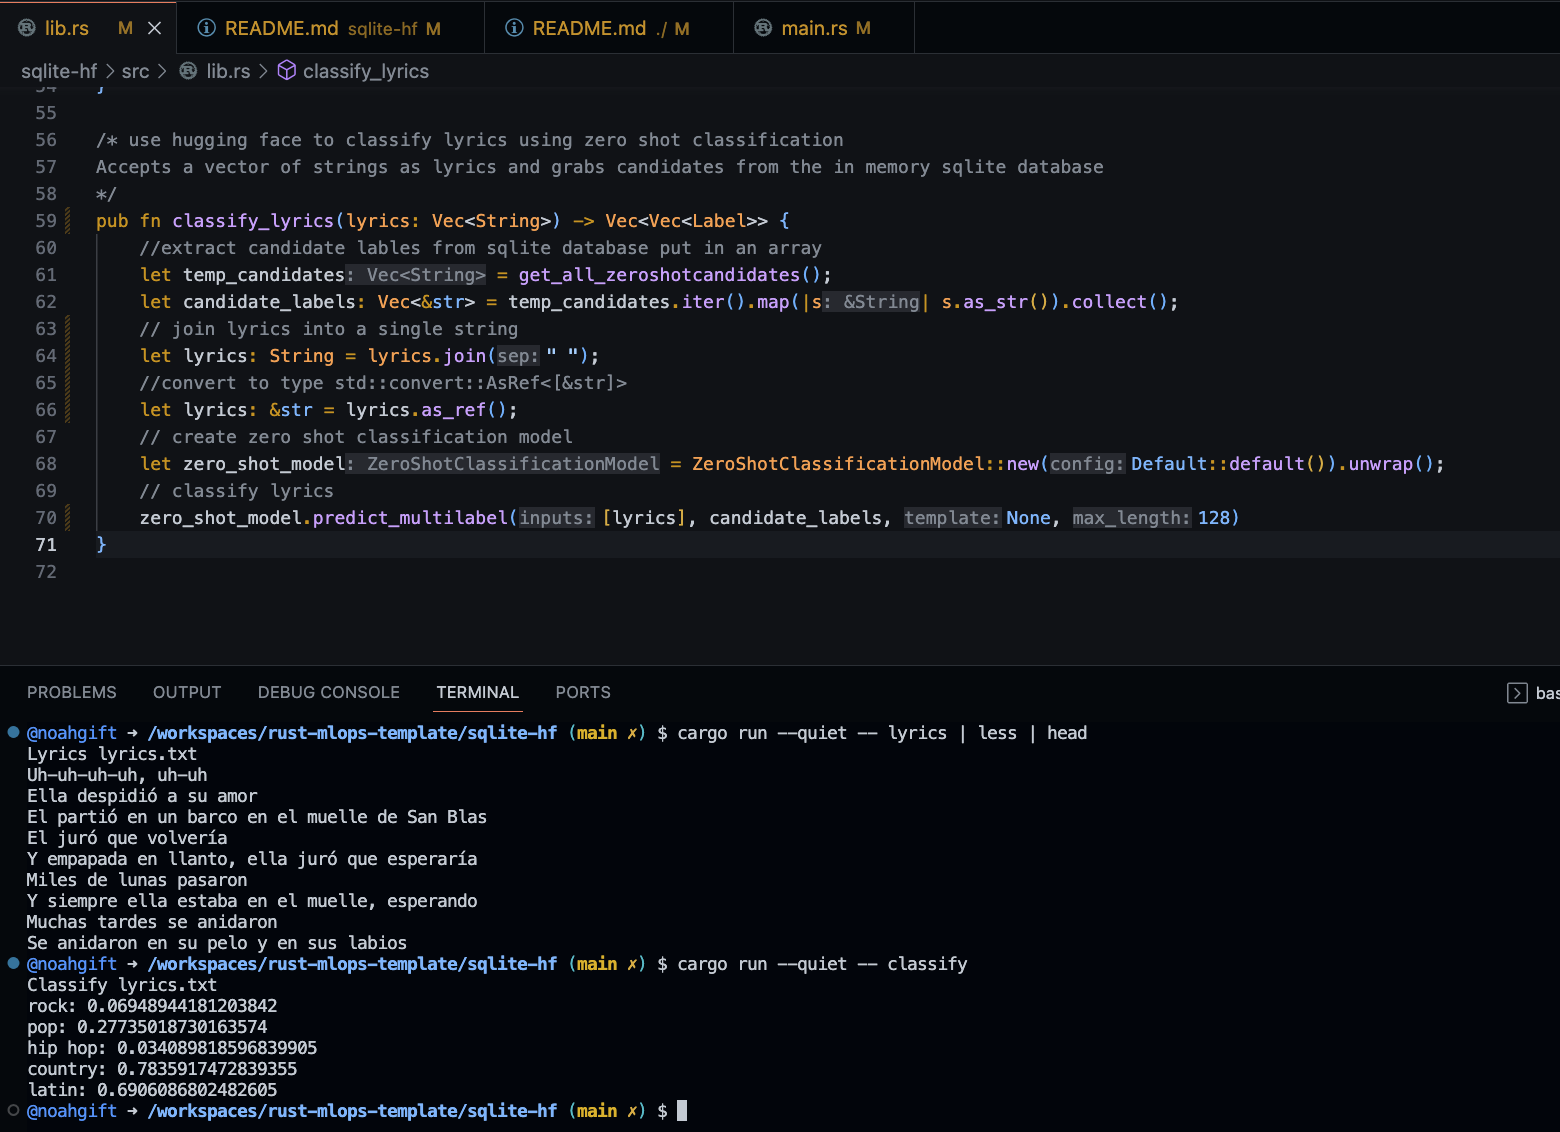Open the OUTPUT panel tab
Image resolution: width=1560 pixels, height=1132 pixels.
(x=187, y=692)
